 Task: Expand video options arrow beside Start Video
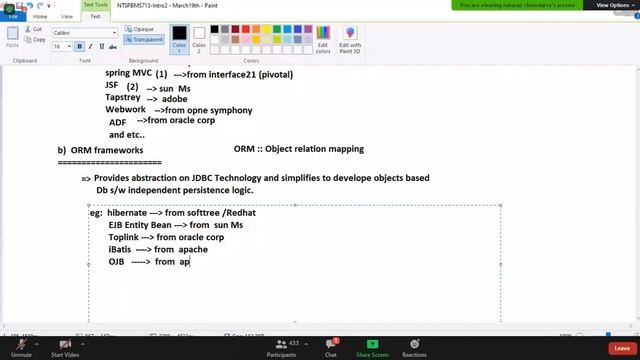pyautogui.click(x=83, y=344)
